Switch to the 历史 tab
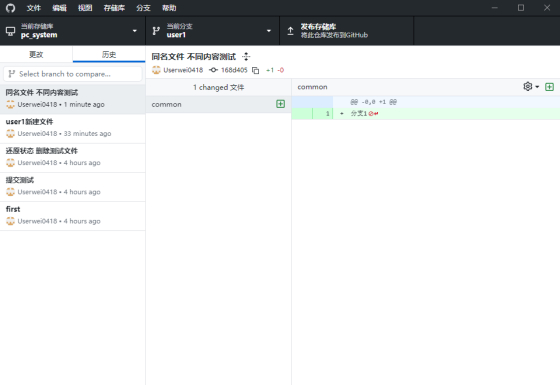 (x=109, y=54)
